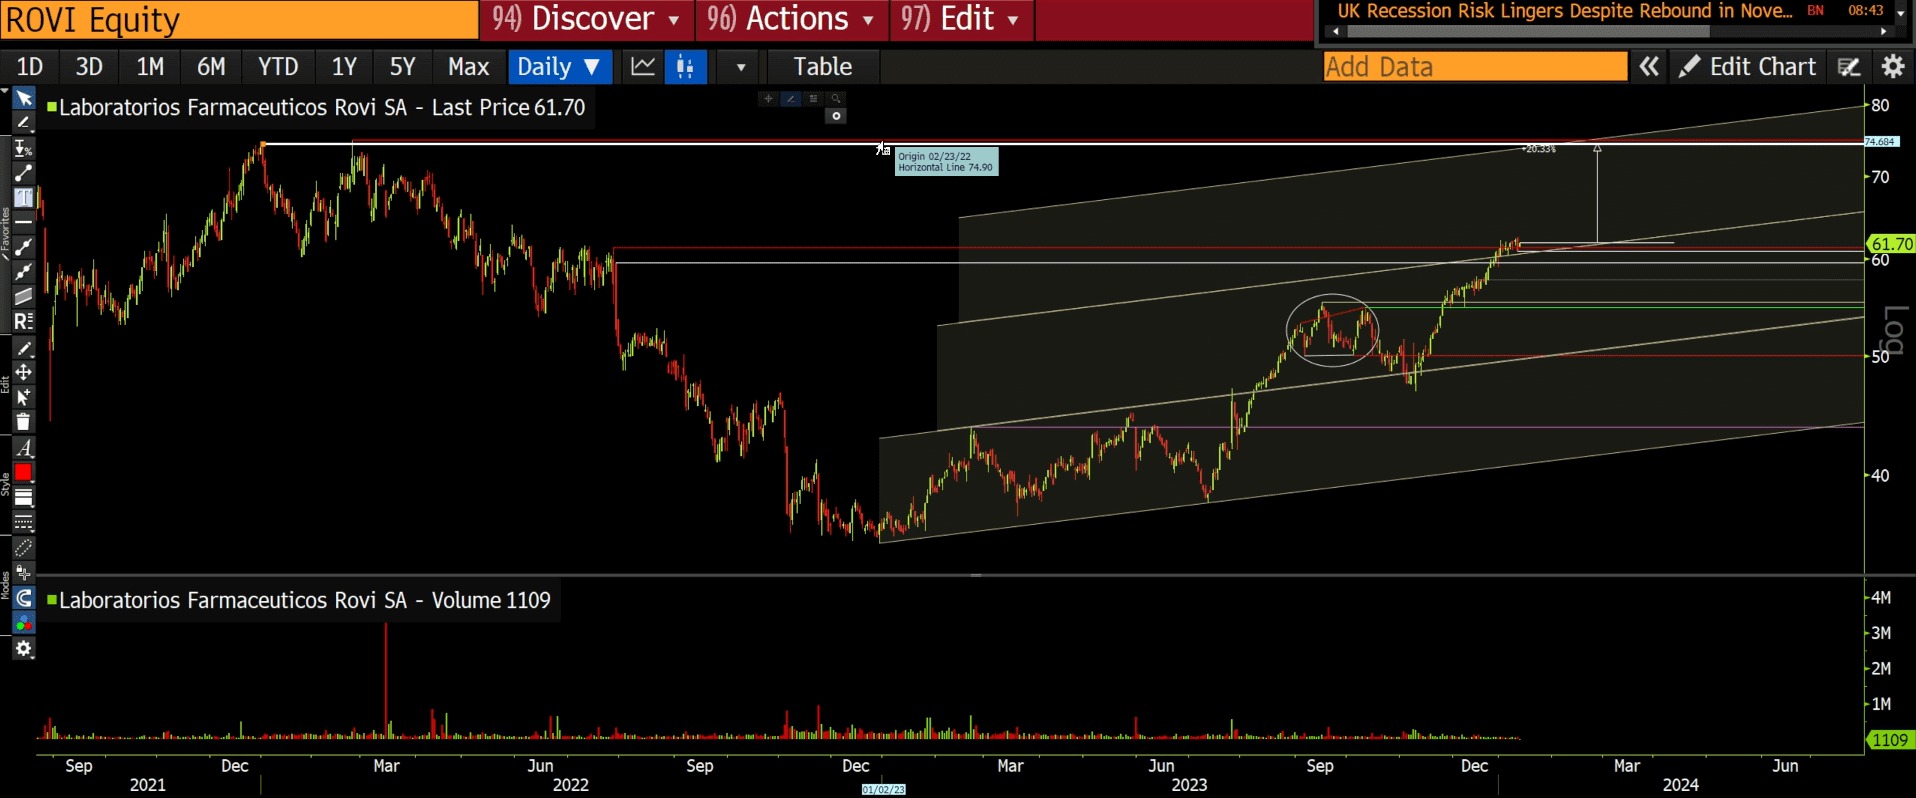The width and height of the screenshot is (1916, 798).
Task: Select the 1D time range
Action: (30, 67)
